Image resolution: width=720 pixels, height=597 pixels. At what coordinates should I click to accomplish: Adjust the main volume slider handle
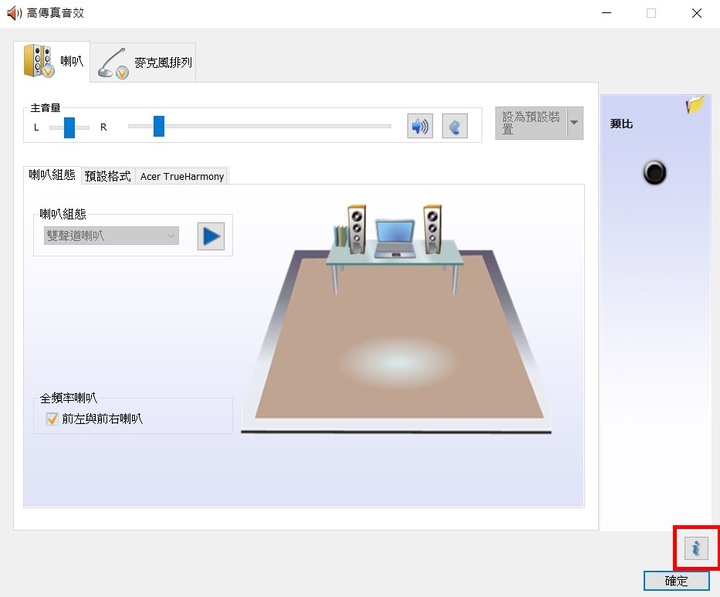[159, 126]
